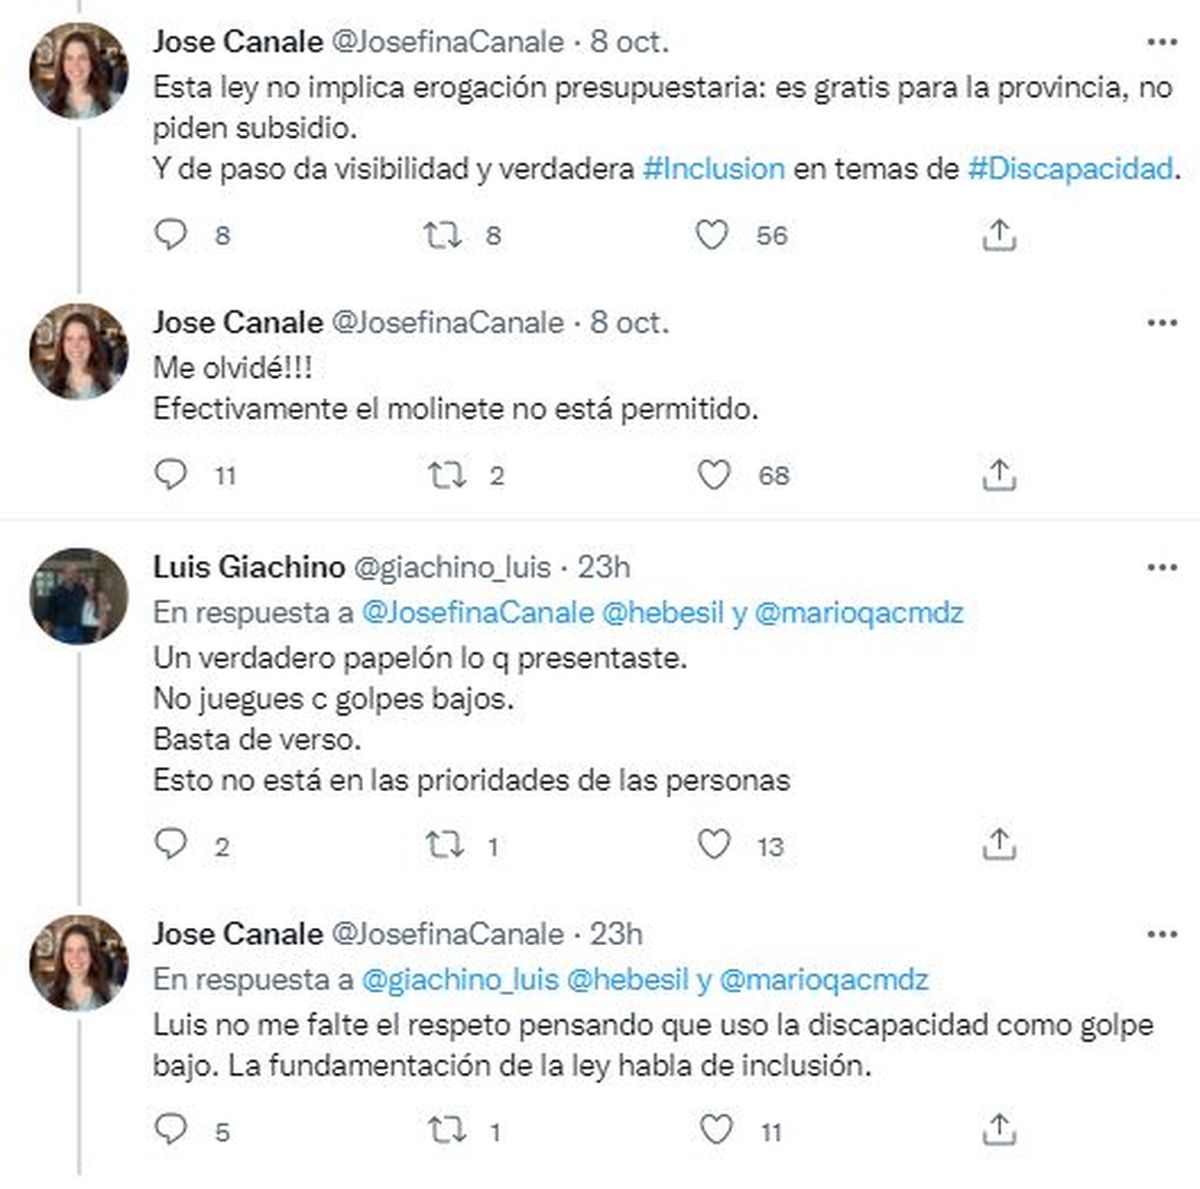Viewport: 1200px width, 1189px height.
Task: Open more options on 'Me olvidé!!!' tweet
Action: click(x=1162, y=323)
